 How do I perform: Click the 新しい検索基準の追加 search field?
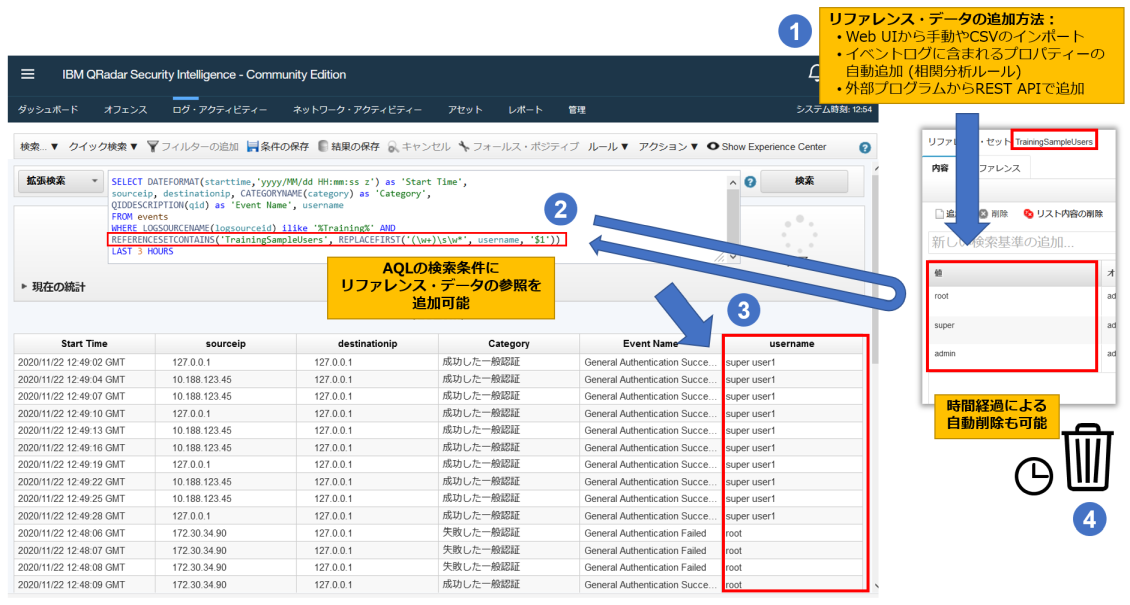pos(1020,242)
